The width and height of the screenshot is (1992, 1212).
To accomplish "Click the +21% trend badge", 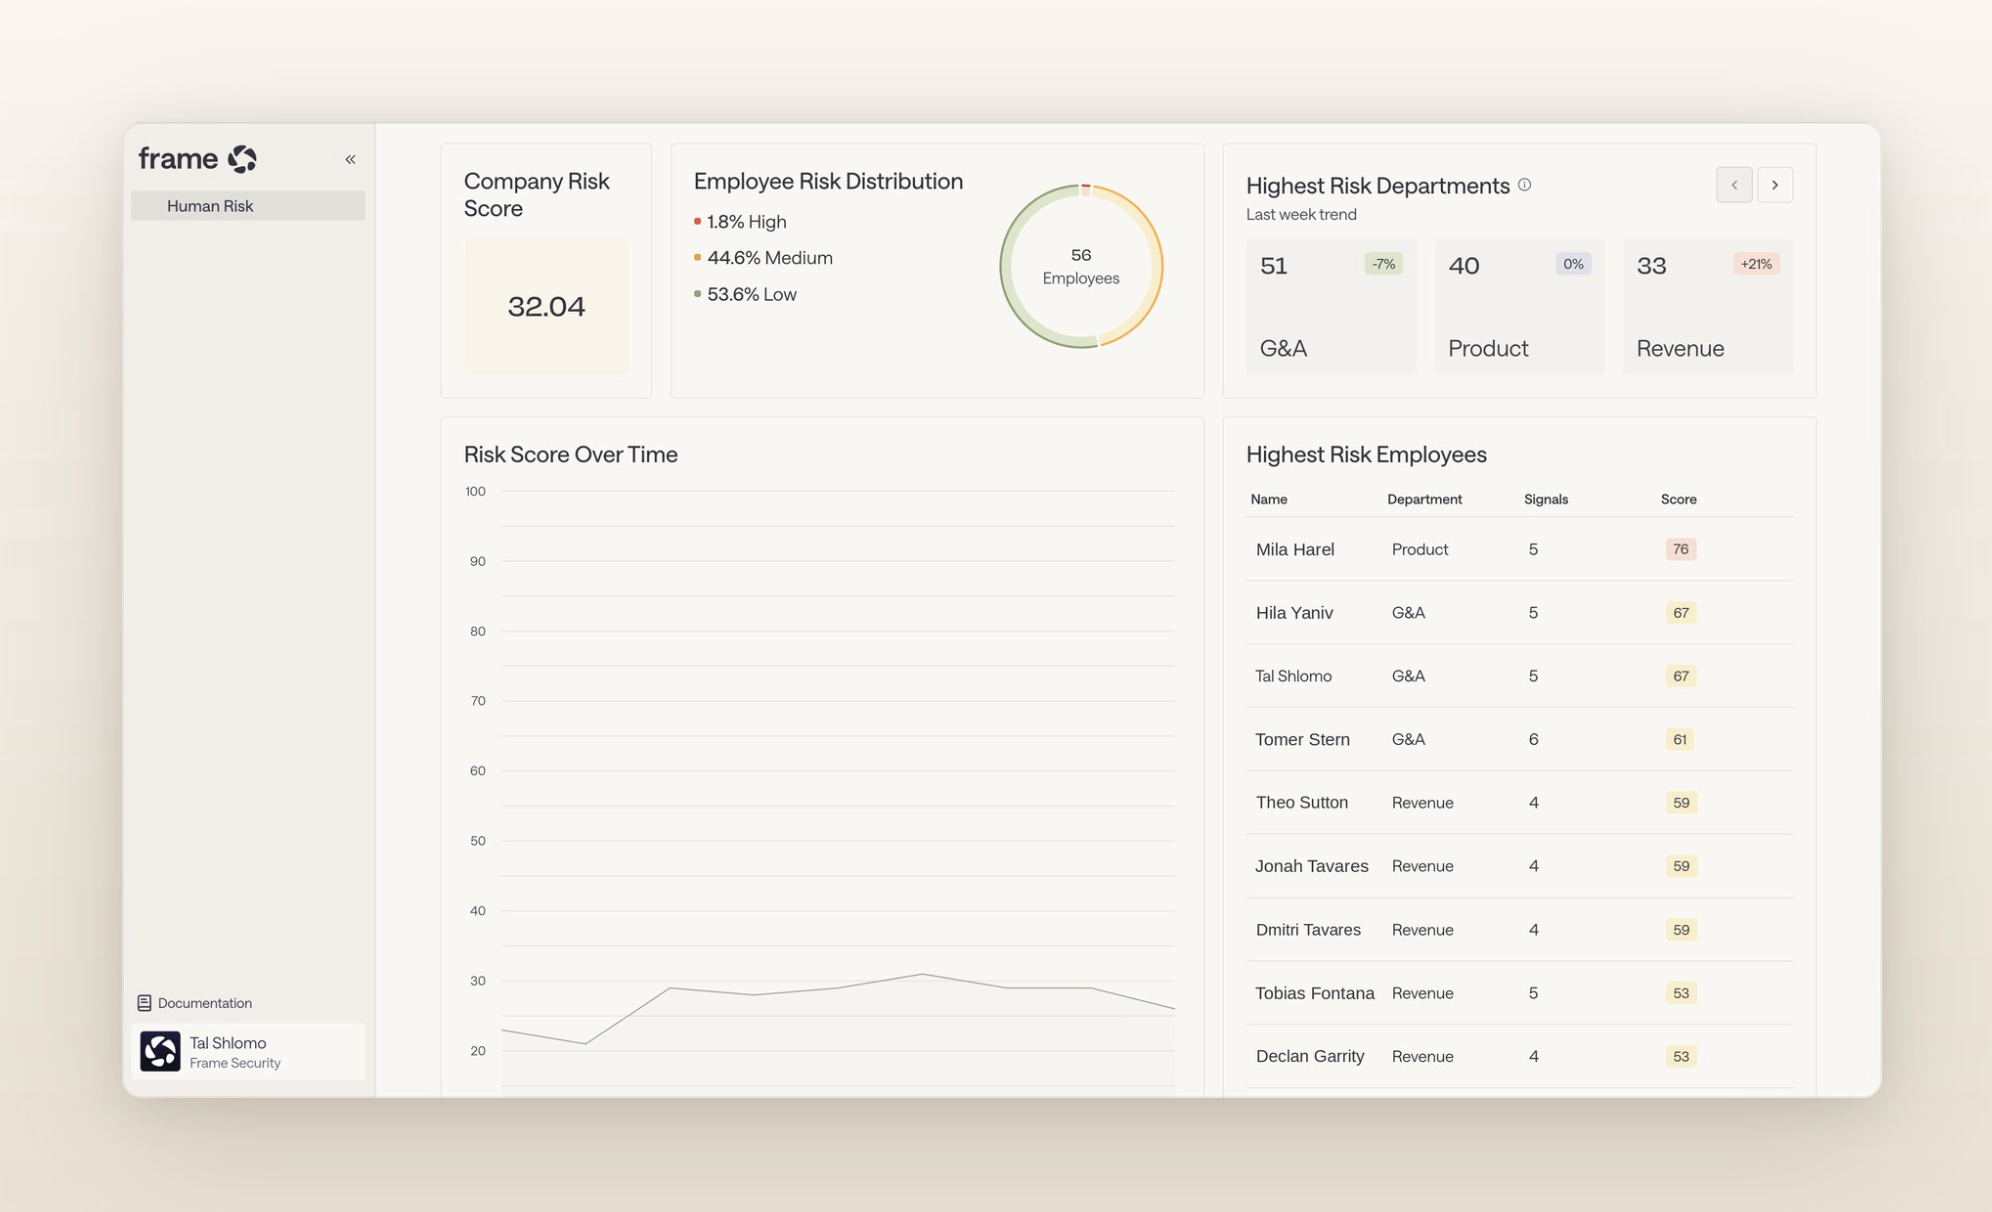I will [x=1756, y=264].
